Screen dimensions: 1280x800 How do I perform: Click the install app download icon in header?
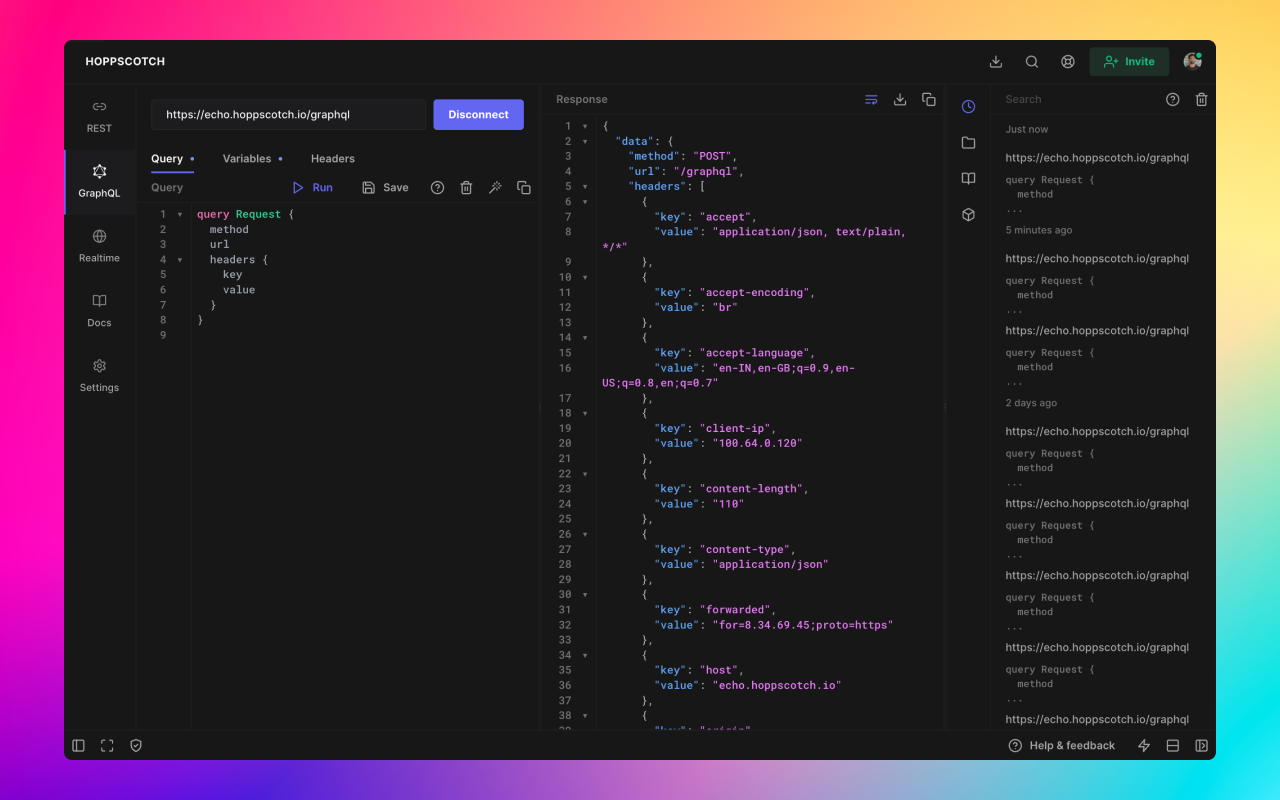click(x=996, y=62)
